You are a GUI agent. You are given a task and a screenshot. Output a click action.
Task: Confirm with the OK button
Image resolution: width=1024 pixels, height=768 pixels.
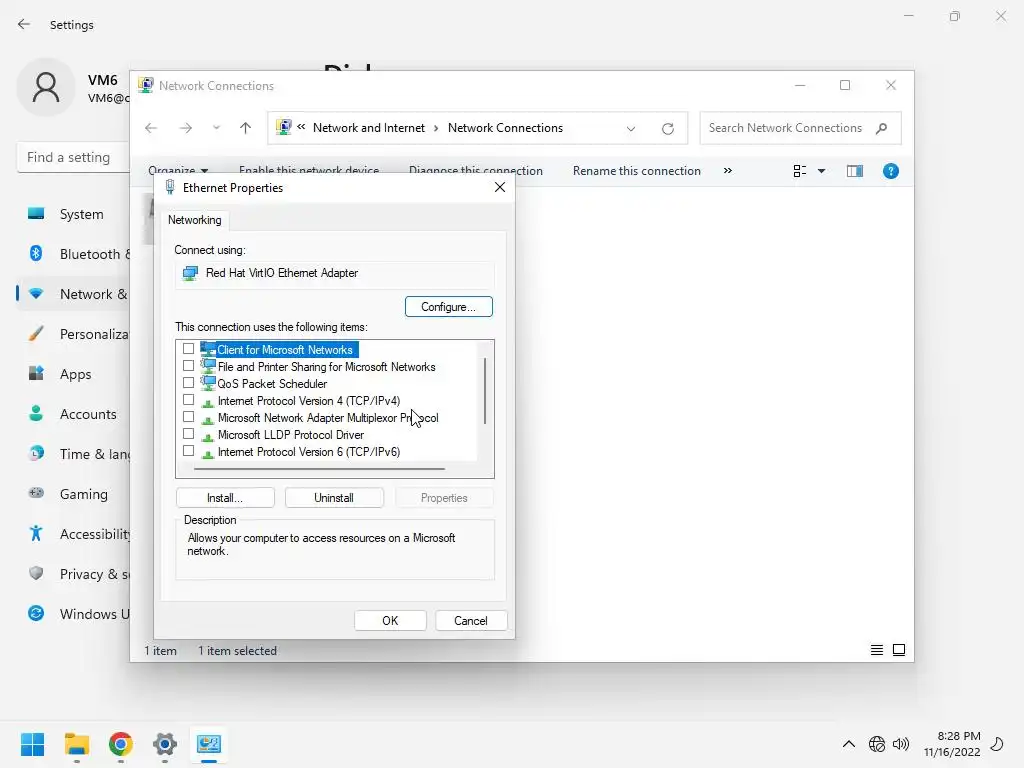(390, 620)
